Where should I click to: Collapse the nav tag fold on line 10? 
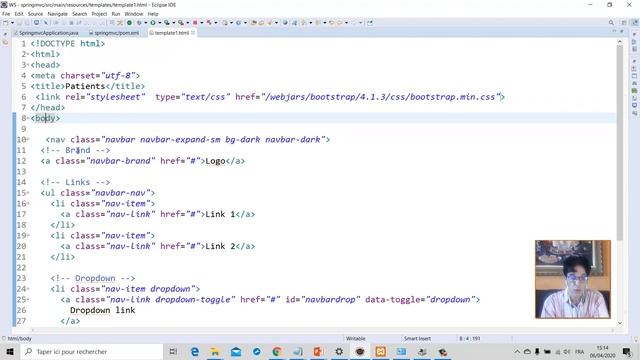click(x=28, y=140)
